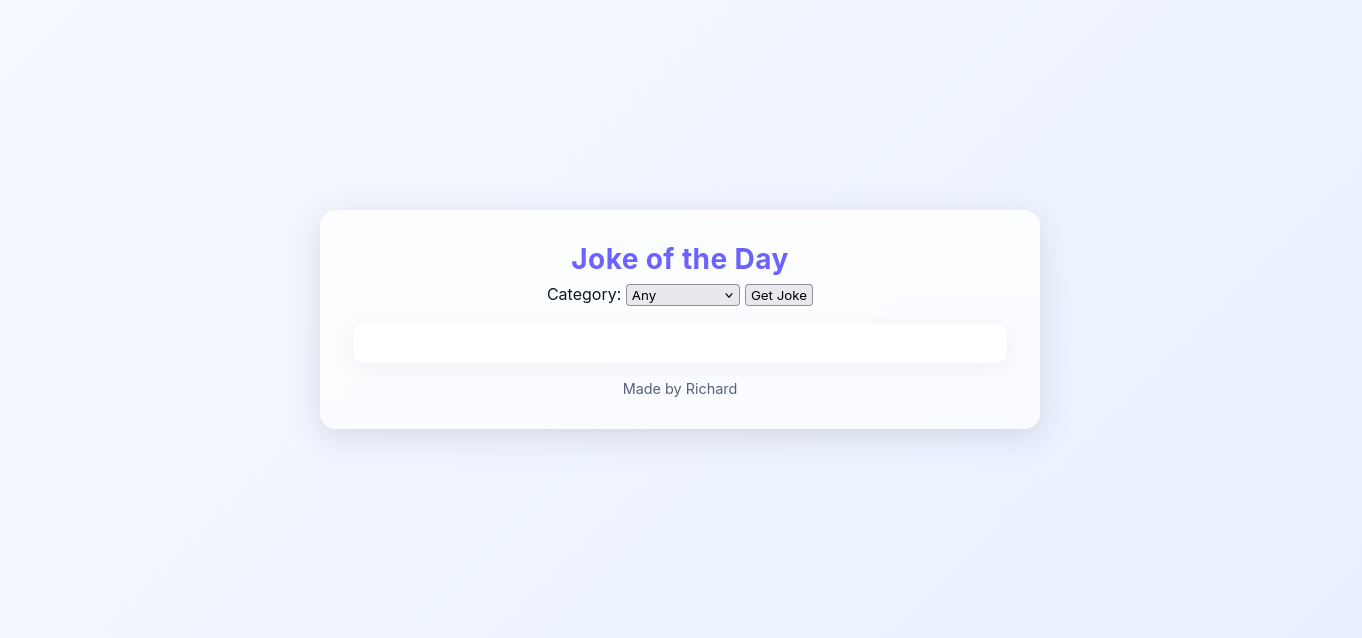The image size is (1362, 638).
Task: Click the "Made by Richard" footer text
Action: pyautogui.click(x=680, y=389)
